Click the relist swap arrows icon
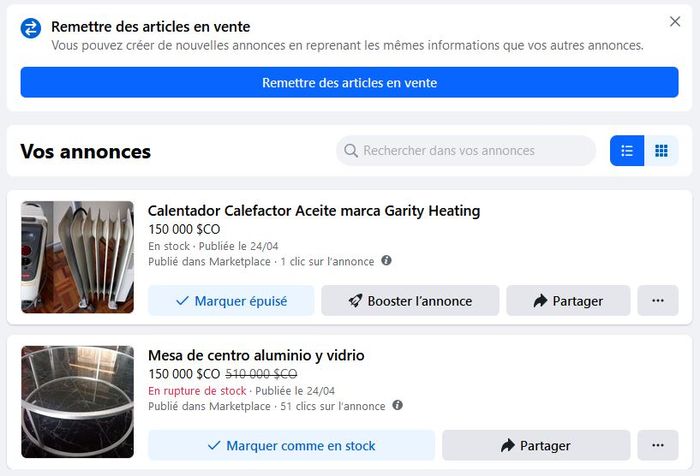This screenshot has width=700, height=476. pyautogui.click(x=31, y=29)
